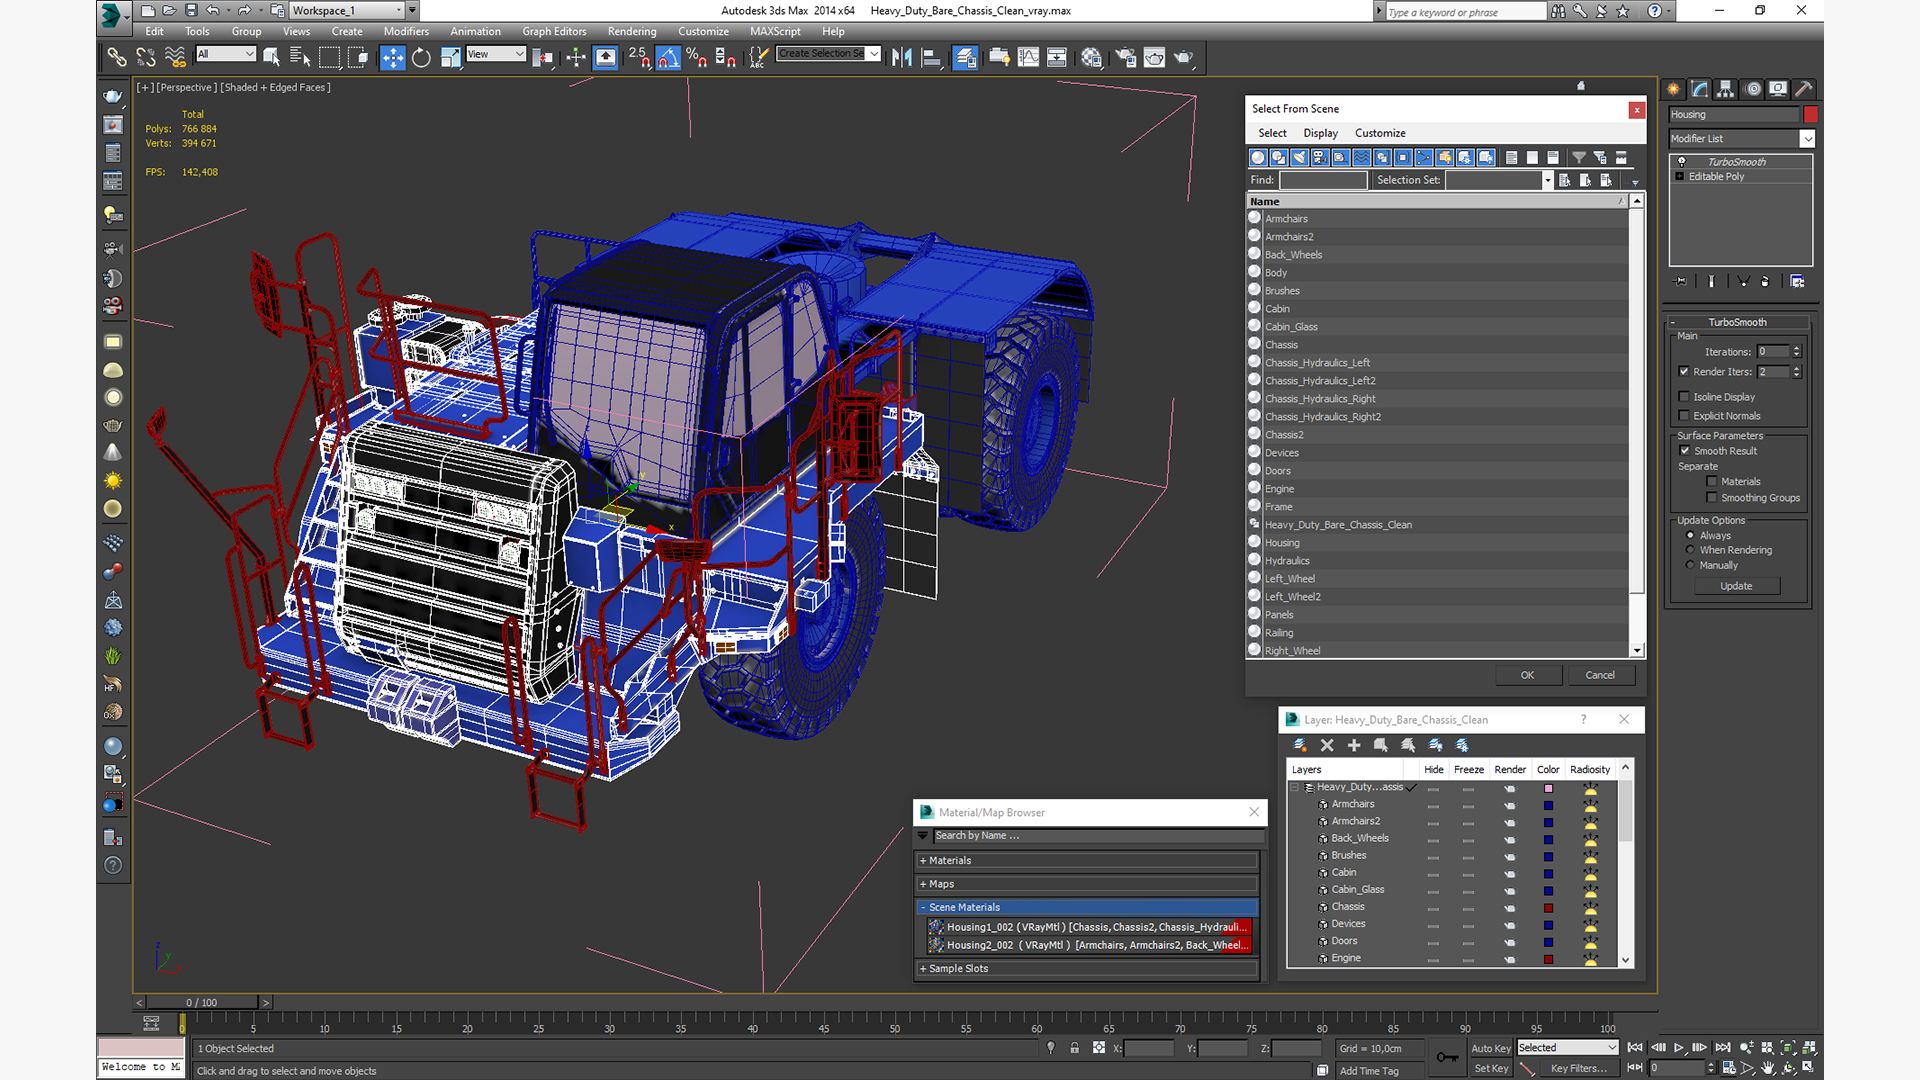1920x1080 pixels.
Task: Click Chassis layer color swatch
Action: tap(1548, 908)
